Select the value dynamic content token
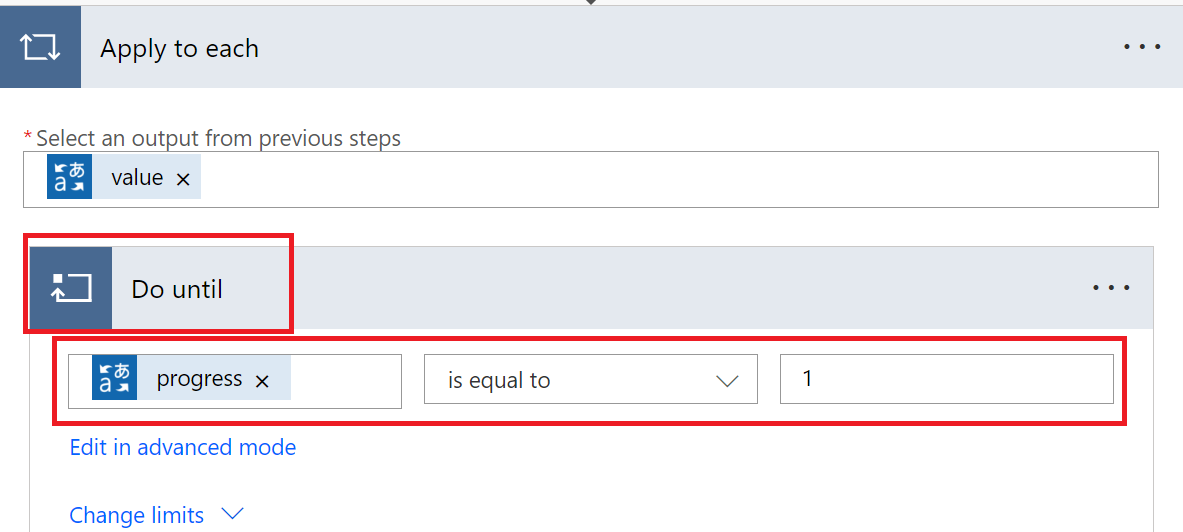The width and height of the screenshot is (1183, 532). [x=137, y=178]
